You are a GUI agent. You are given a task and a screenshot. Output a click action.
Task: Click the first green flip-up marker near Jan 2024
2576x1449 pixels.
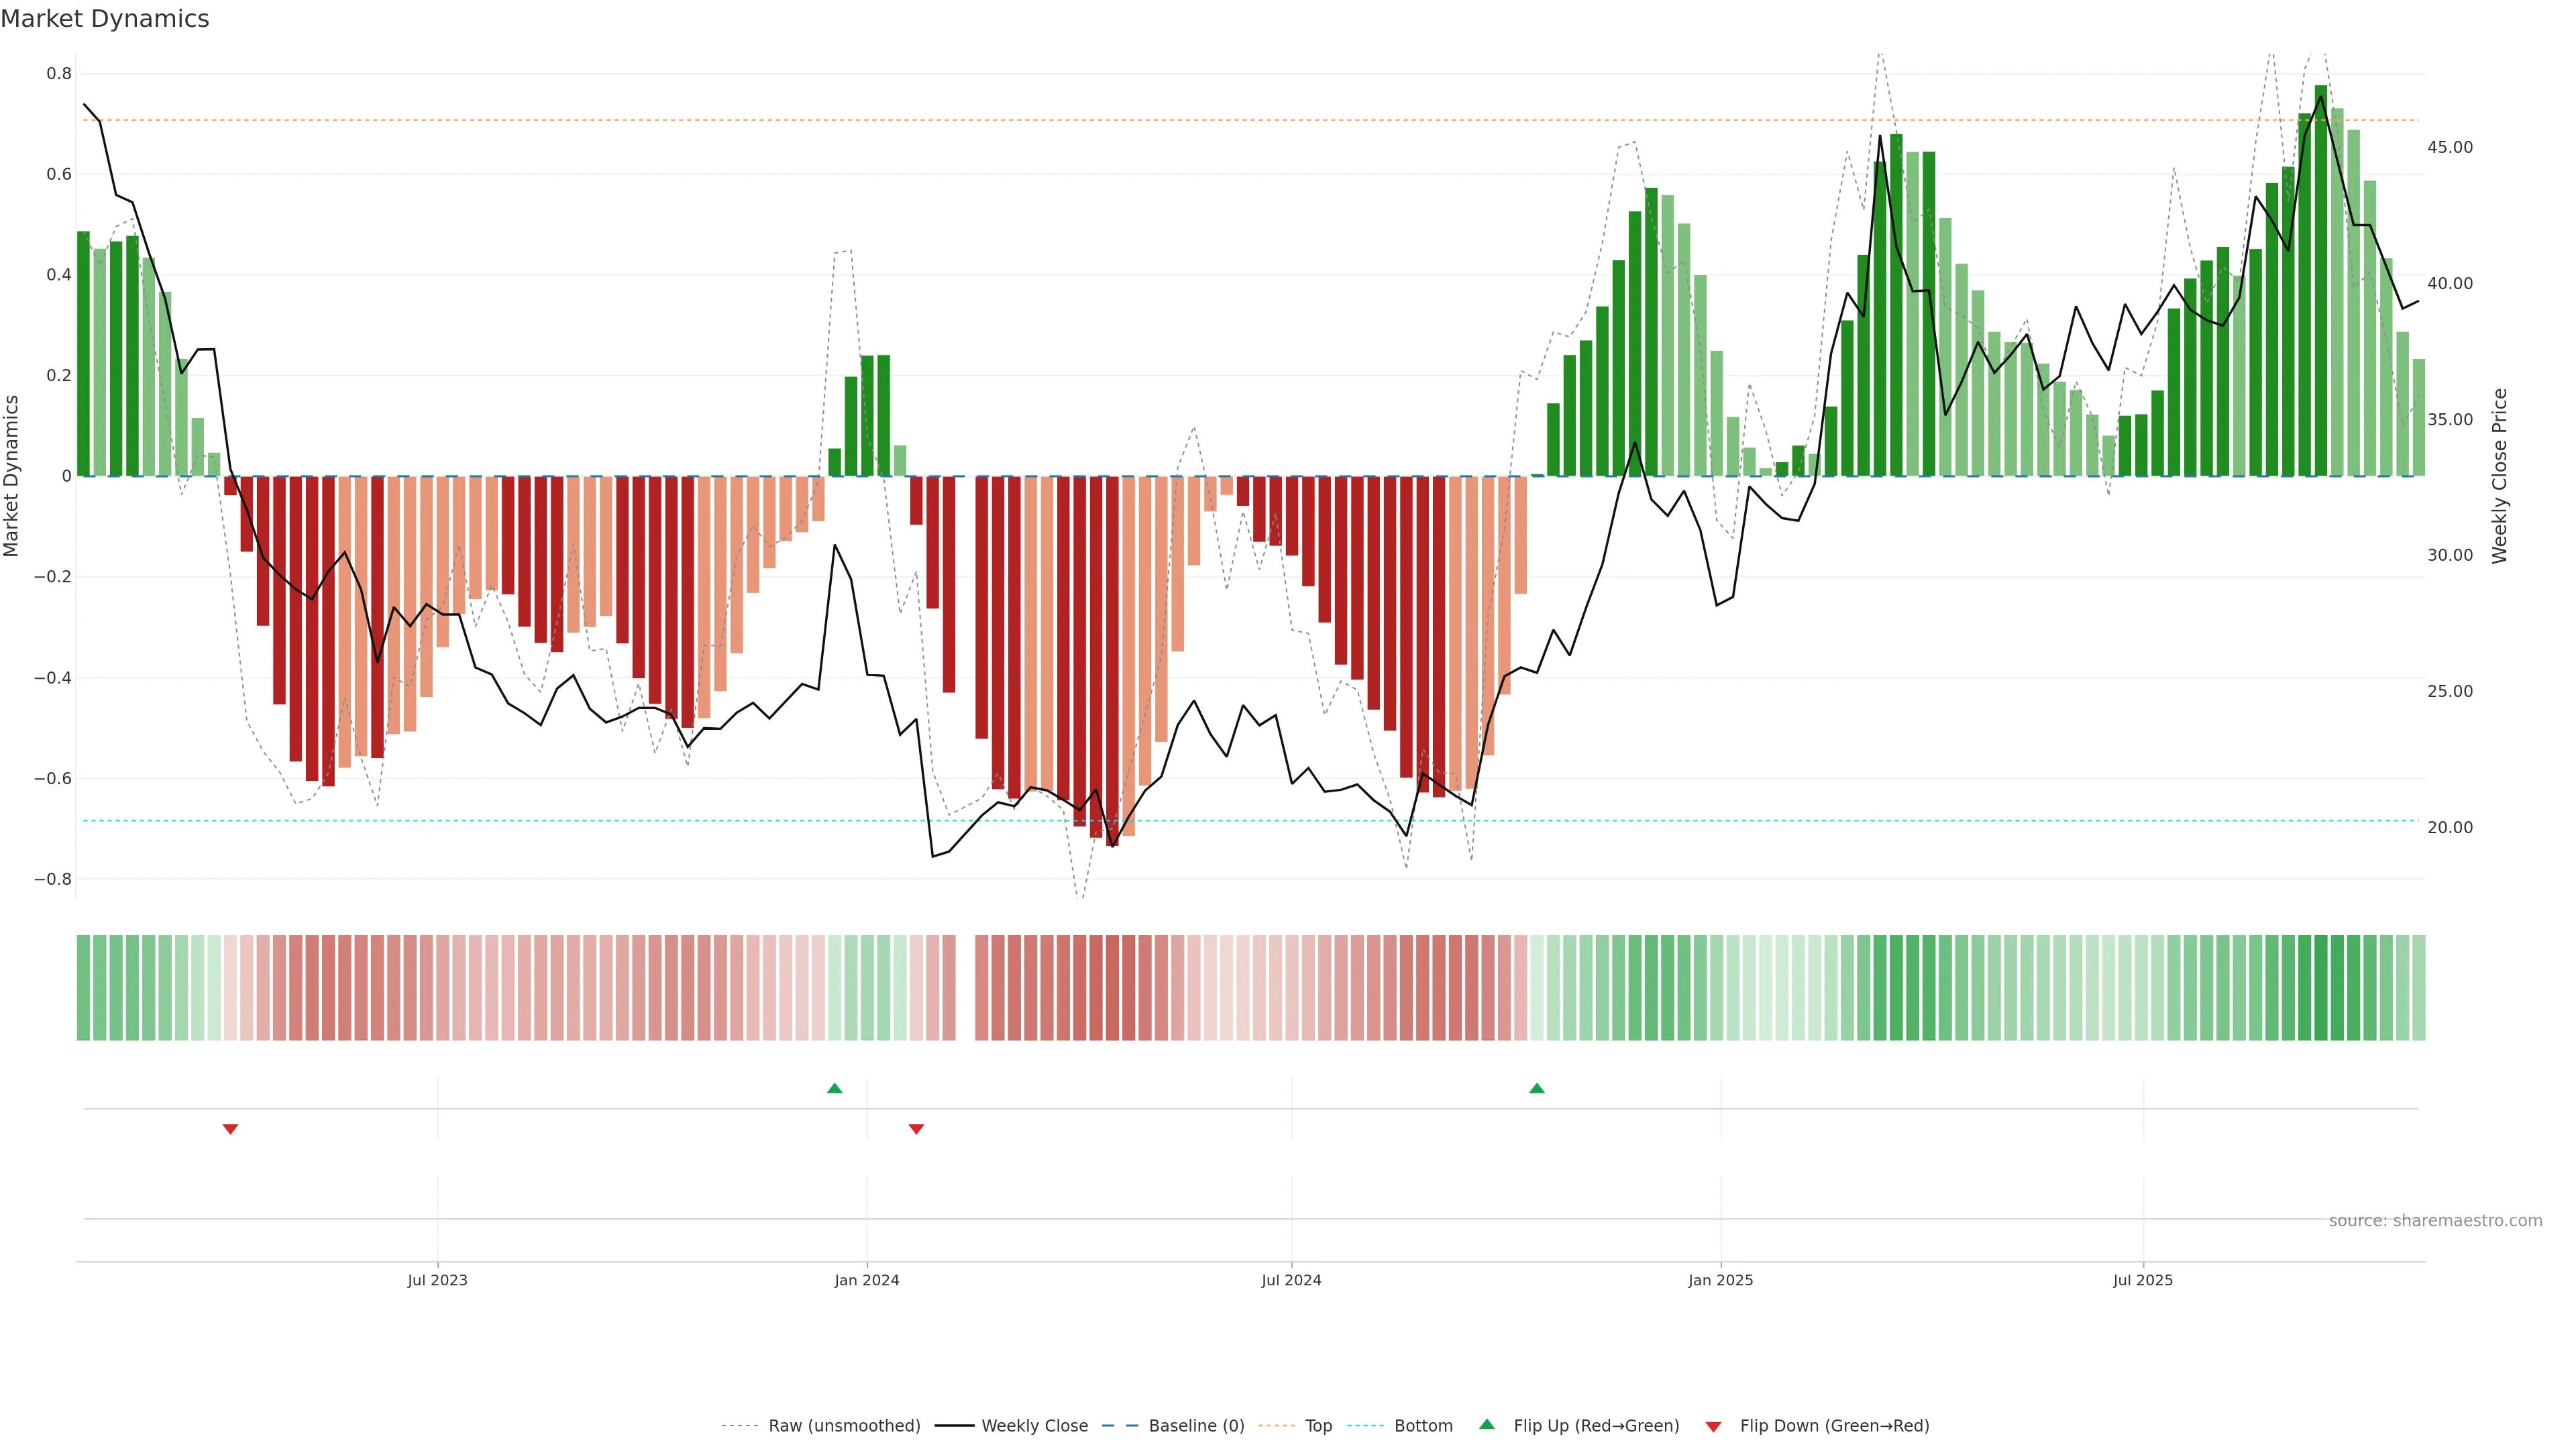[835, 1088]
